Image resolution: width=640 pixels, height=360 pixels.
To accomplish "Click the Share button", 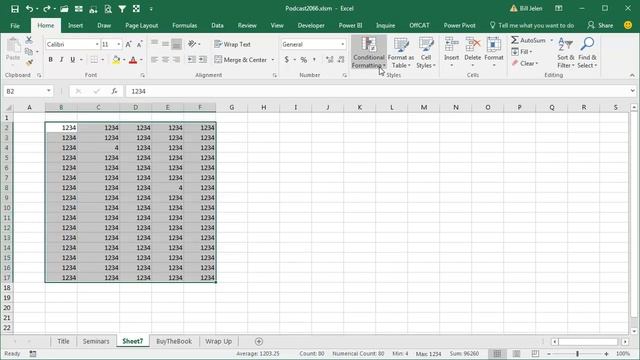I will [600, 25].
